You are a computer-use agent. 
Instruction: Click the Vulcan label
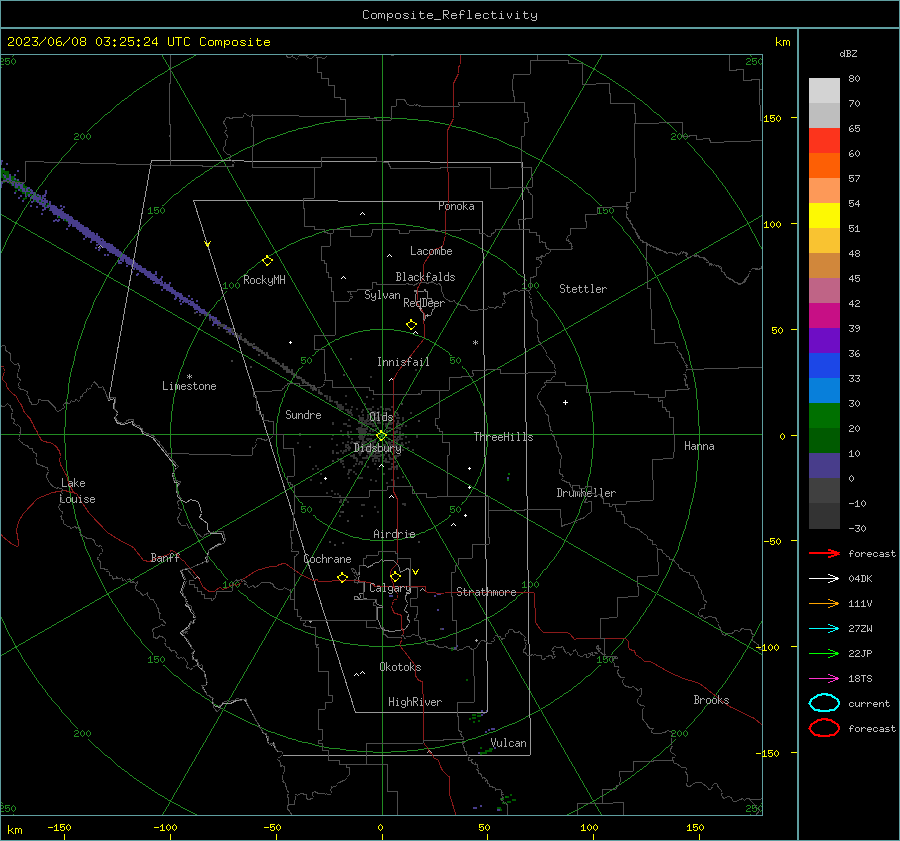[x=508, y=743]
